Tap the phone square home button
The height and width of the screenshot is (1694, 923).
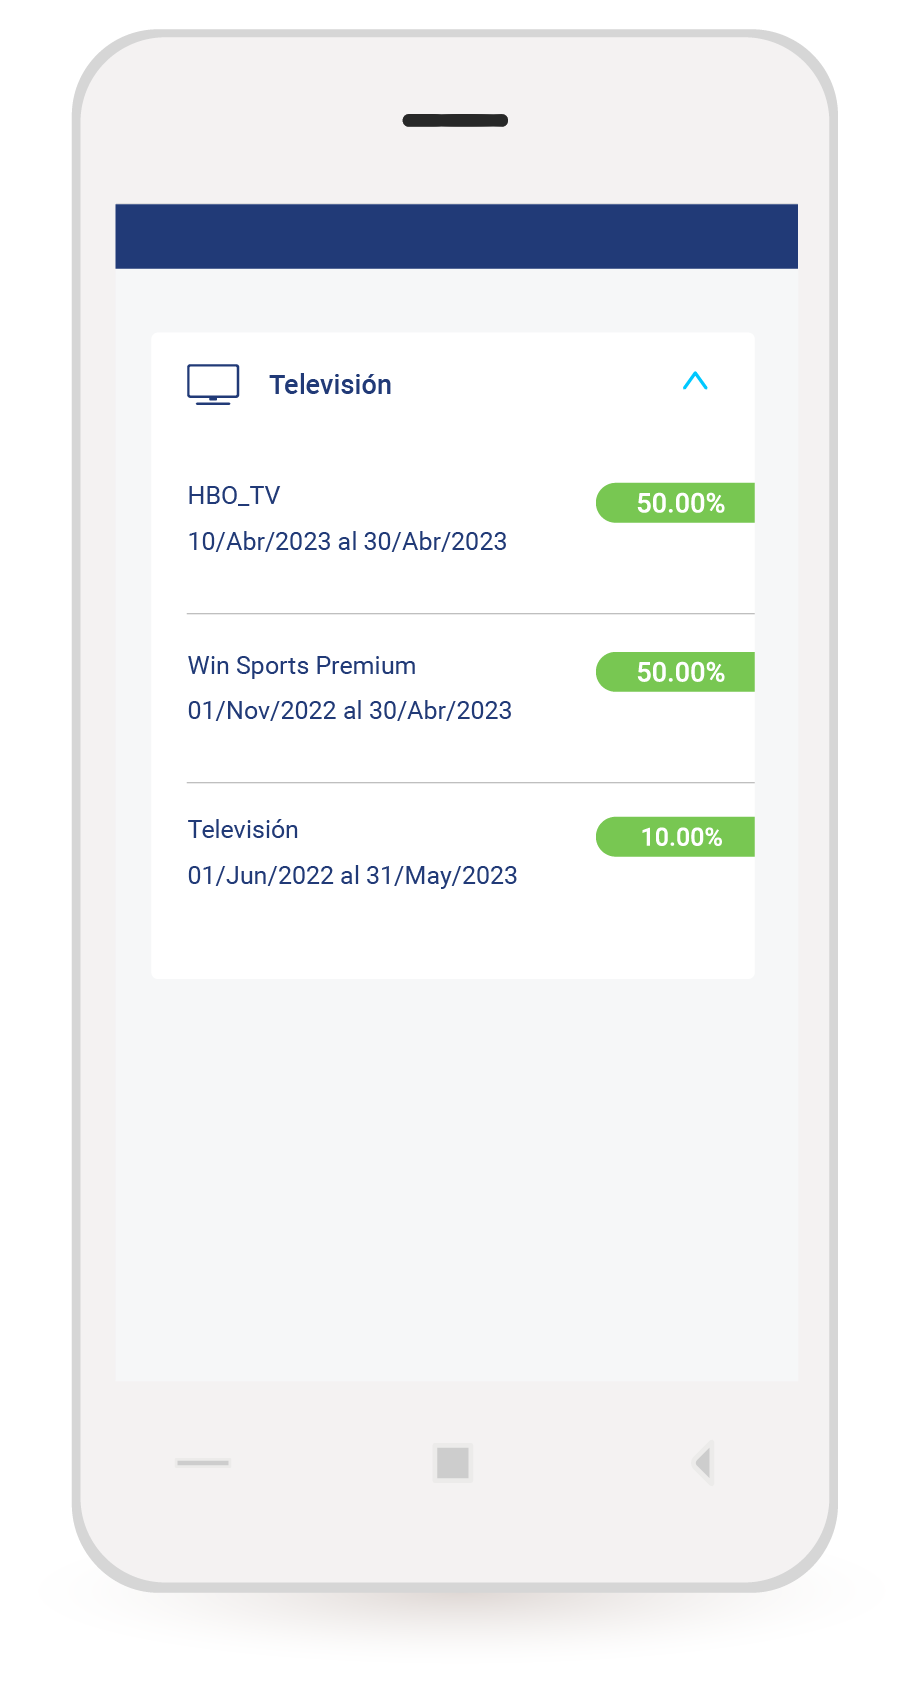pyautogui.click(x=453, y=1463)
